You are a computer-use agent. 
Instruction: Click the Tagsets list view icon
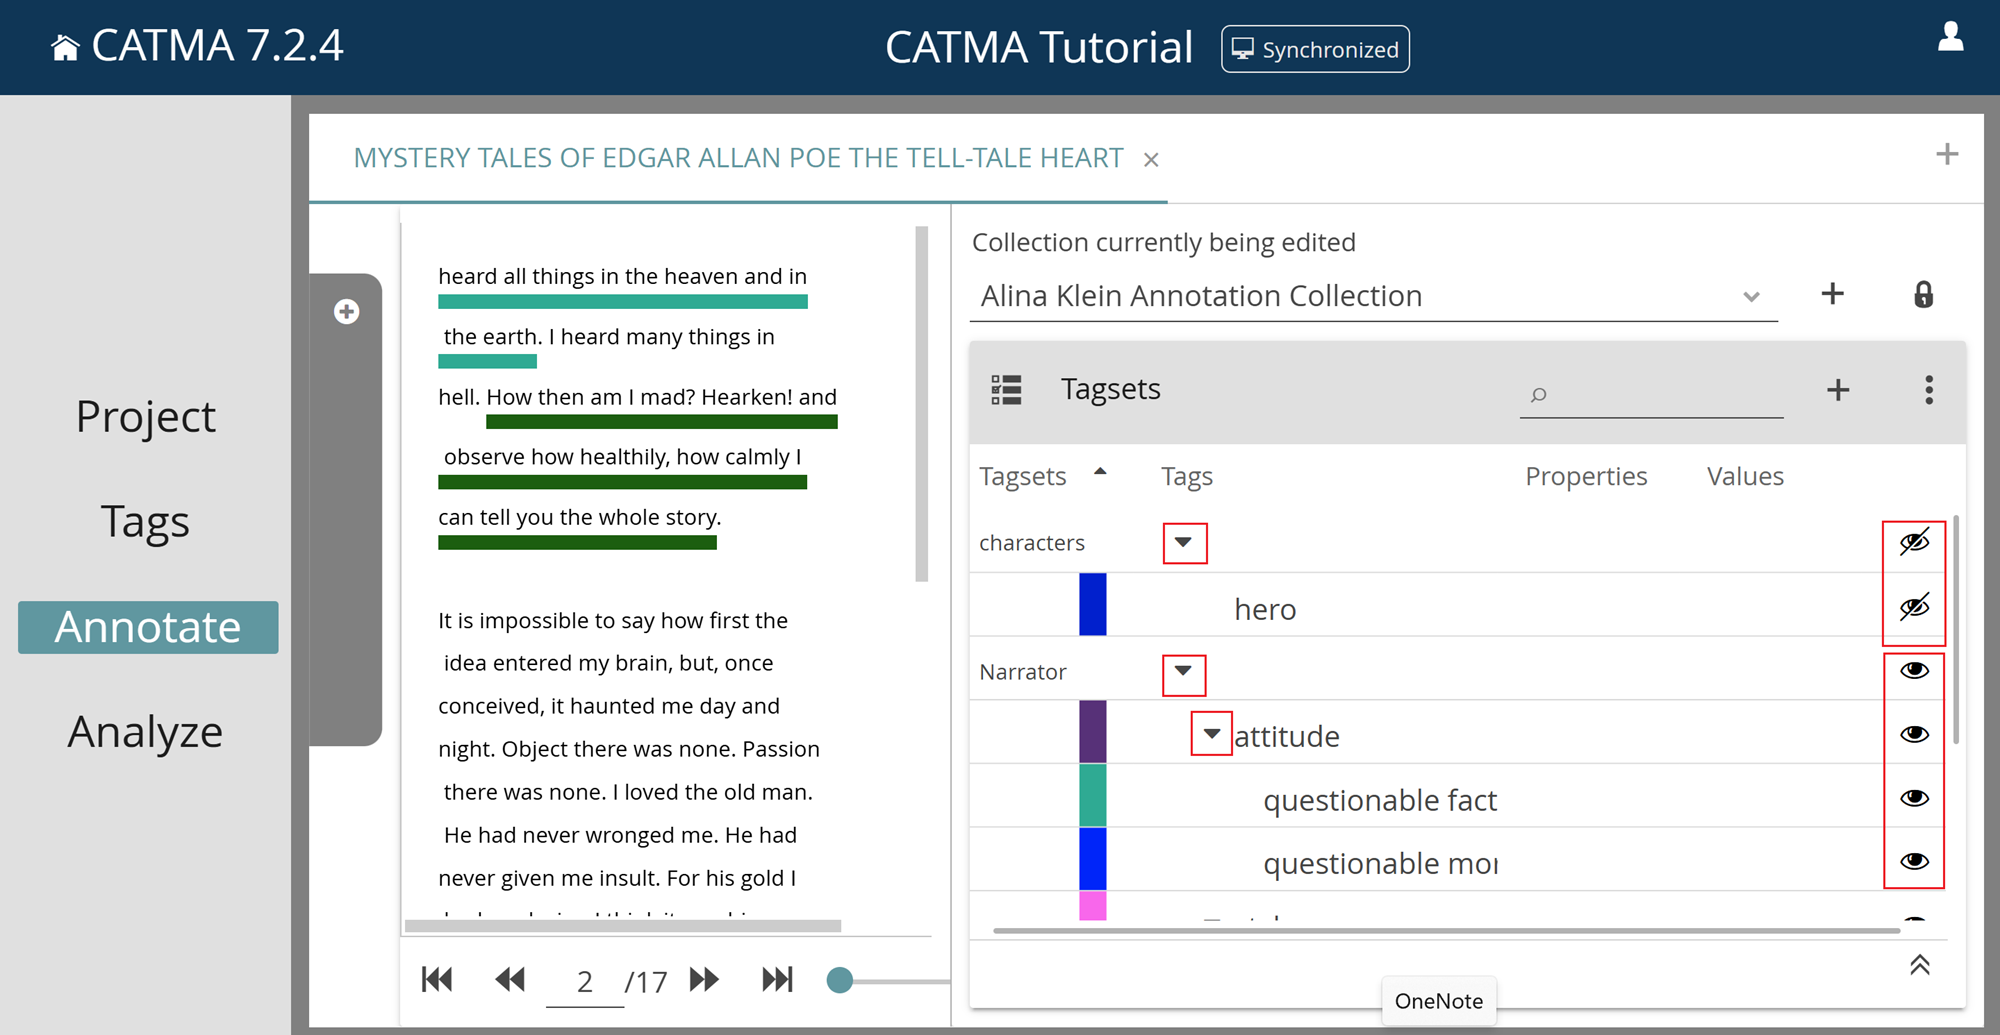(1006, 390)
